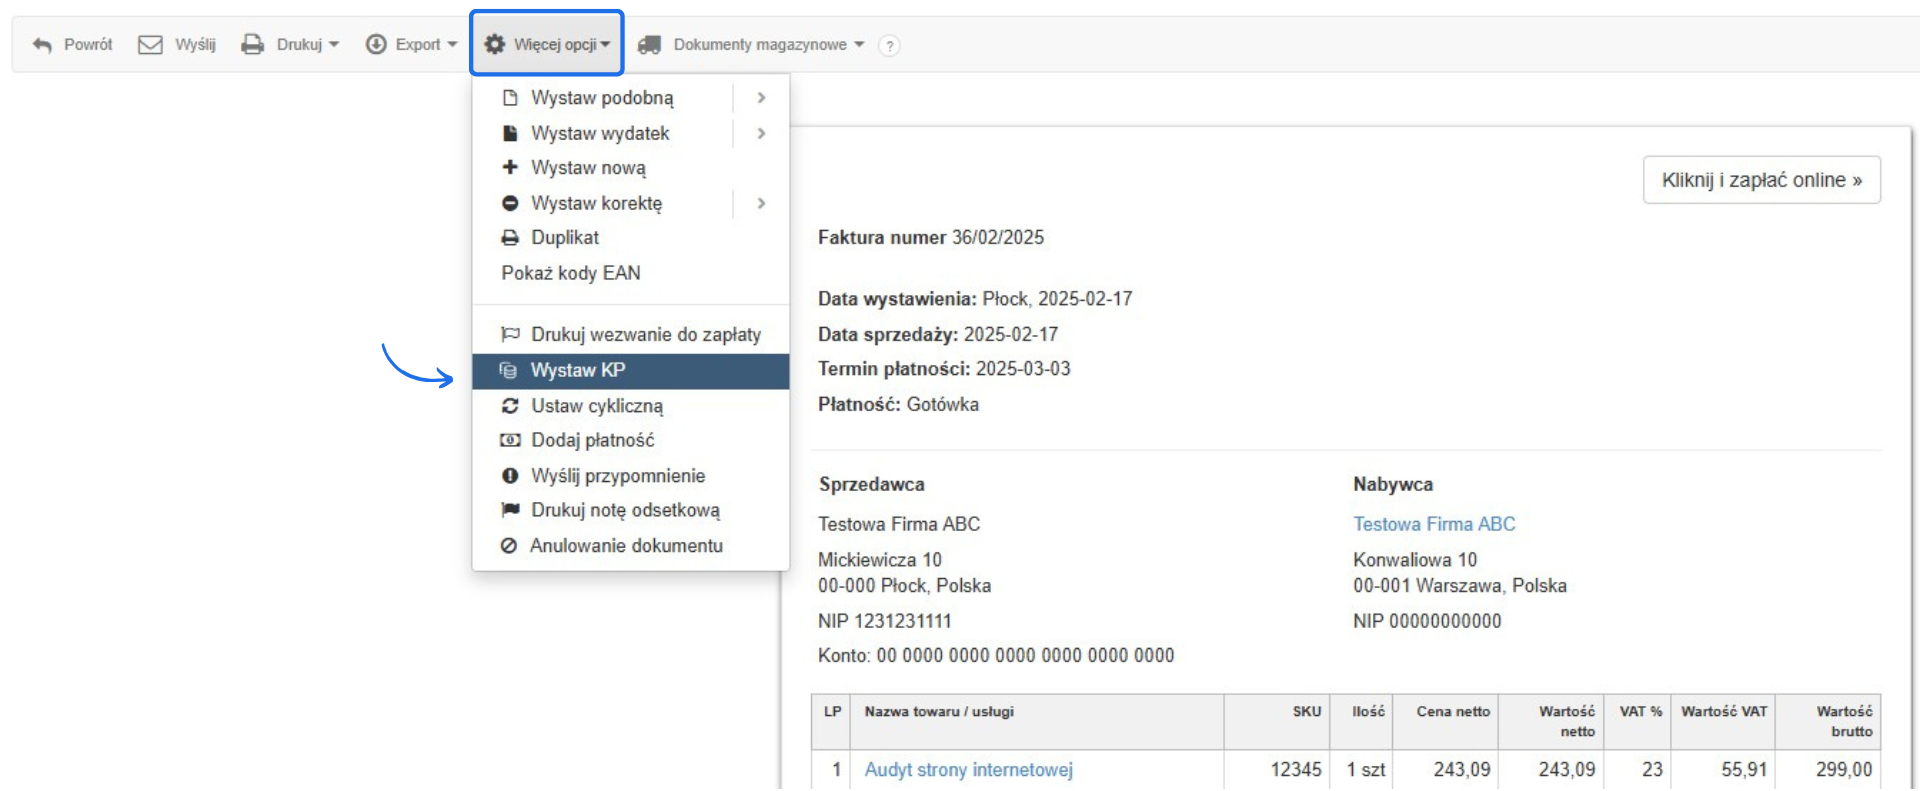Choose Pokaż kody EAN menu entry

[x=571, y=273]
